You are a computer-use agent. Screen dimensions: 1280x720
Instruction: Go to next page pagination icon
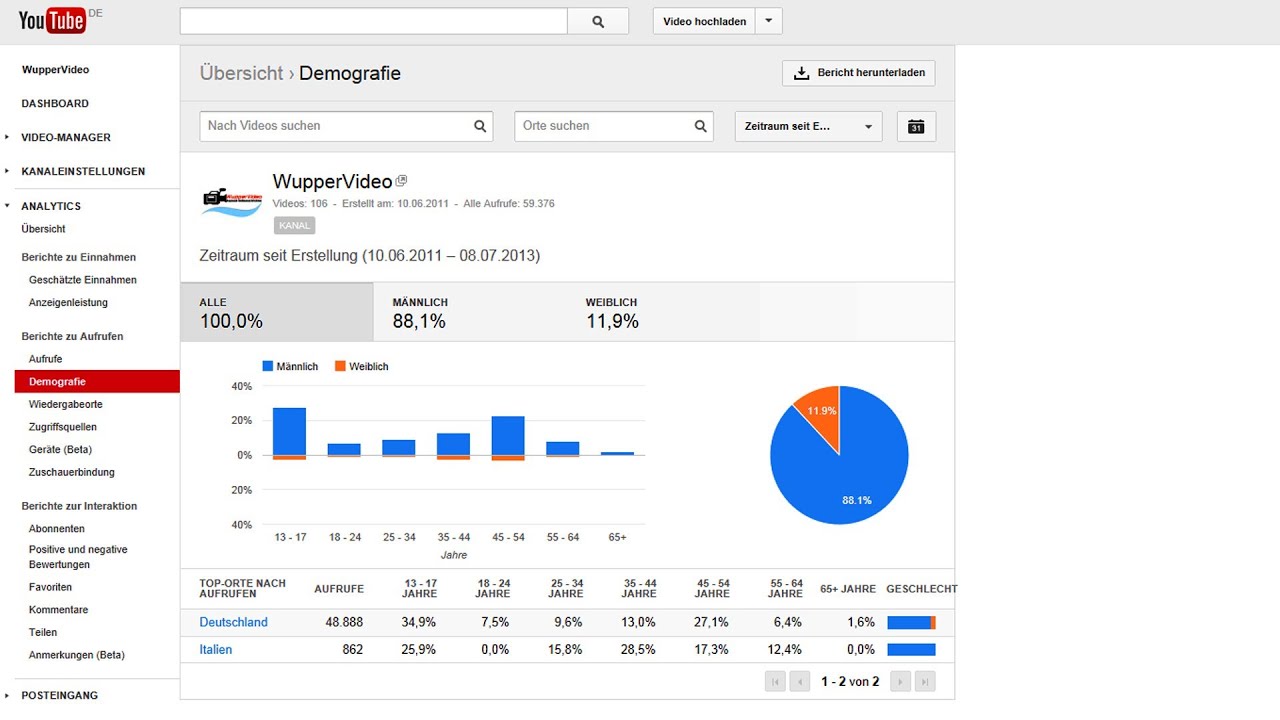[901, 681]
